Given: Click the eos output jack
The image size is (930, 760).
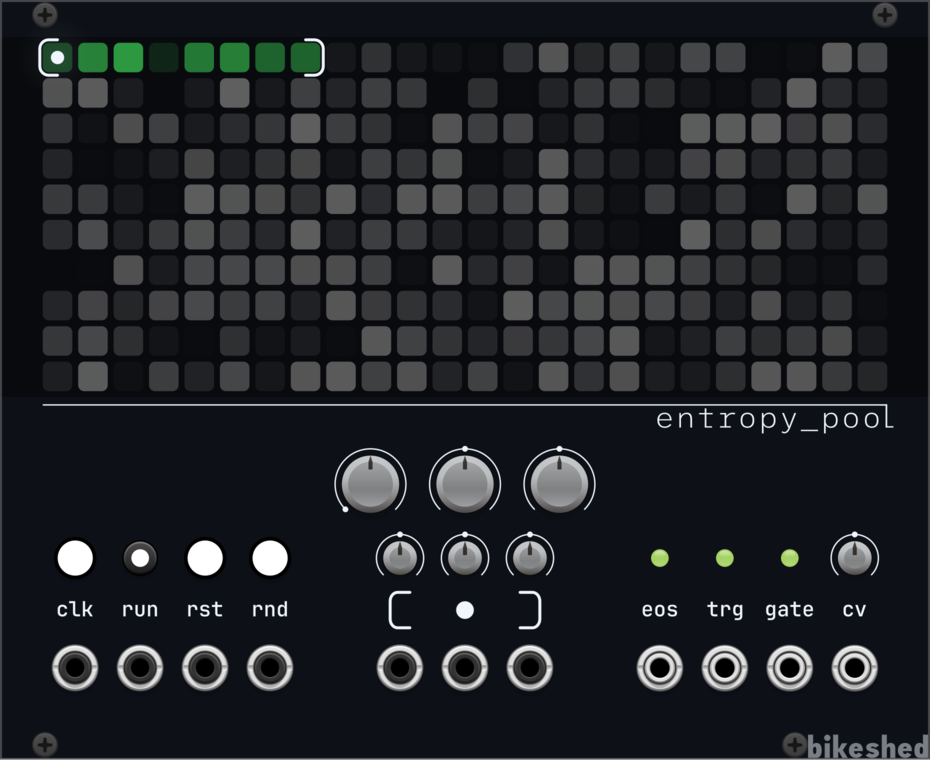Looking at the screenshot, I should [x=660, y=667].
